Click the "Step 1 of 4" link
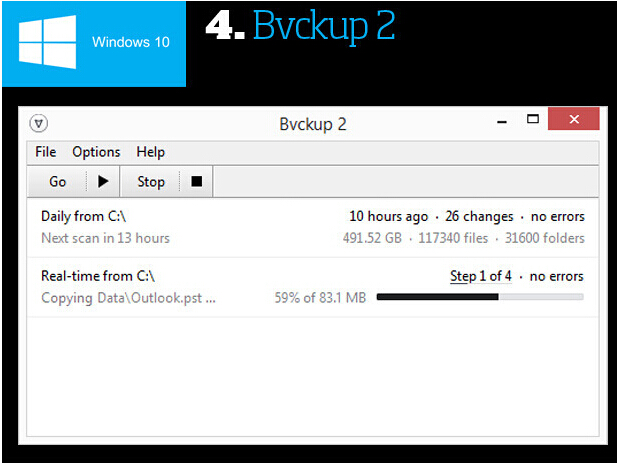This screenshot has width=619, height=465. click(x=481, y=276)
